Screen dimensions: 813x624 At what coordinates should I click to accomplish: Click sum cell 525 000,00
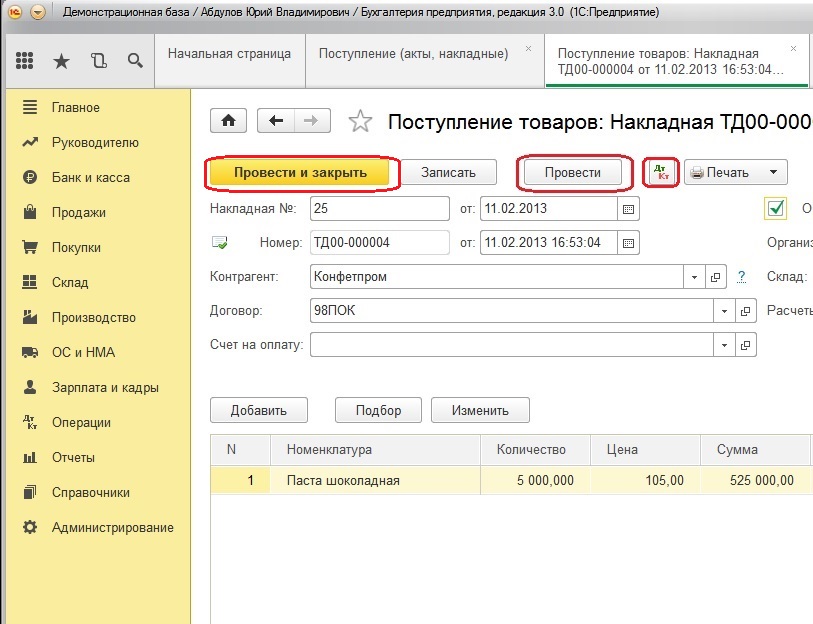click(x=755, y=480)
